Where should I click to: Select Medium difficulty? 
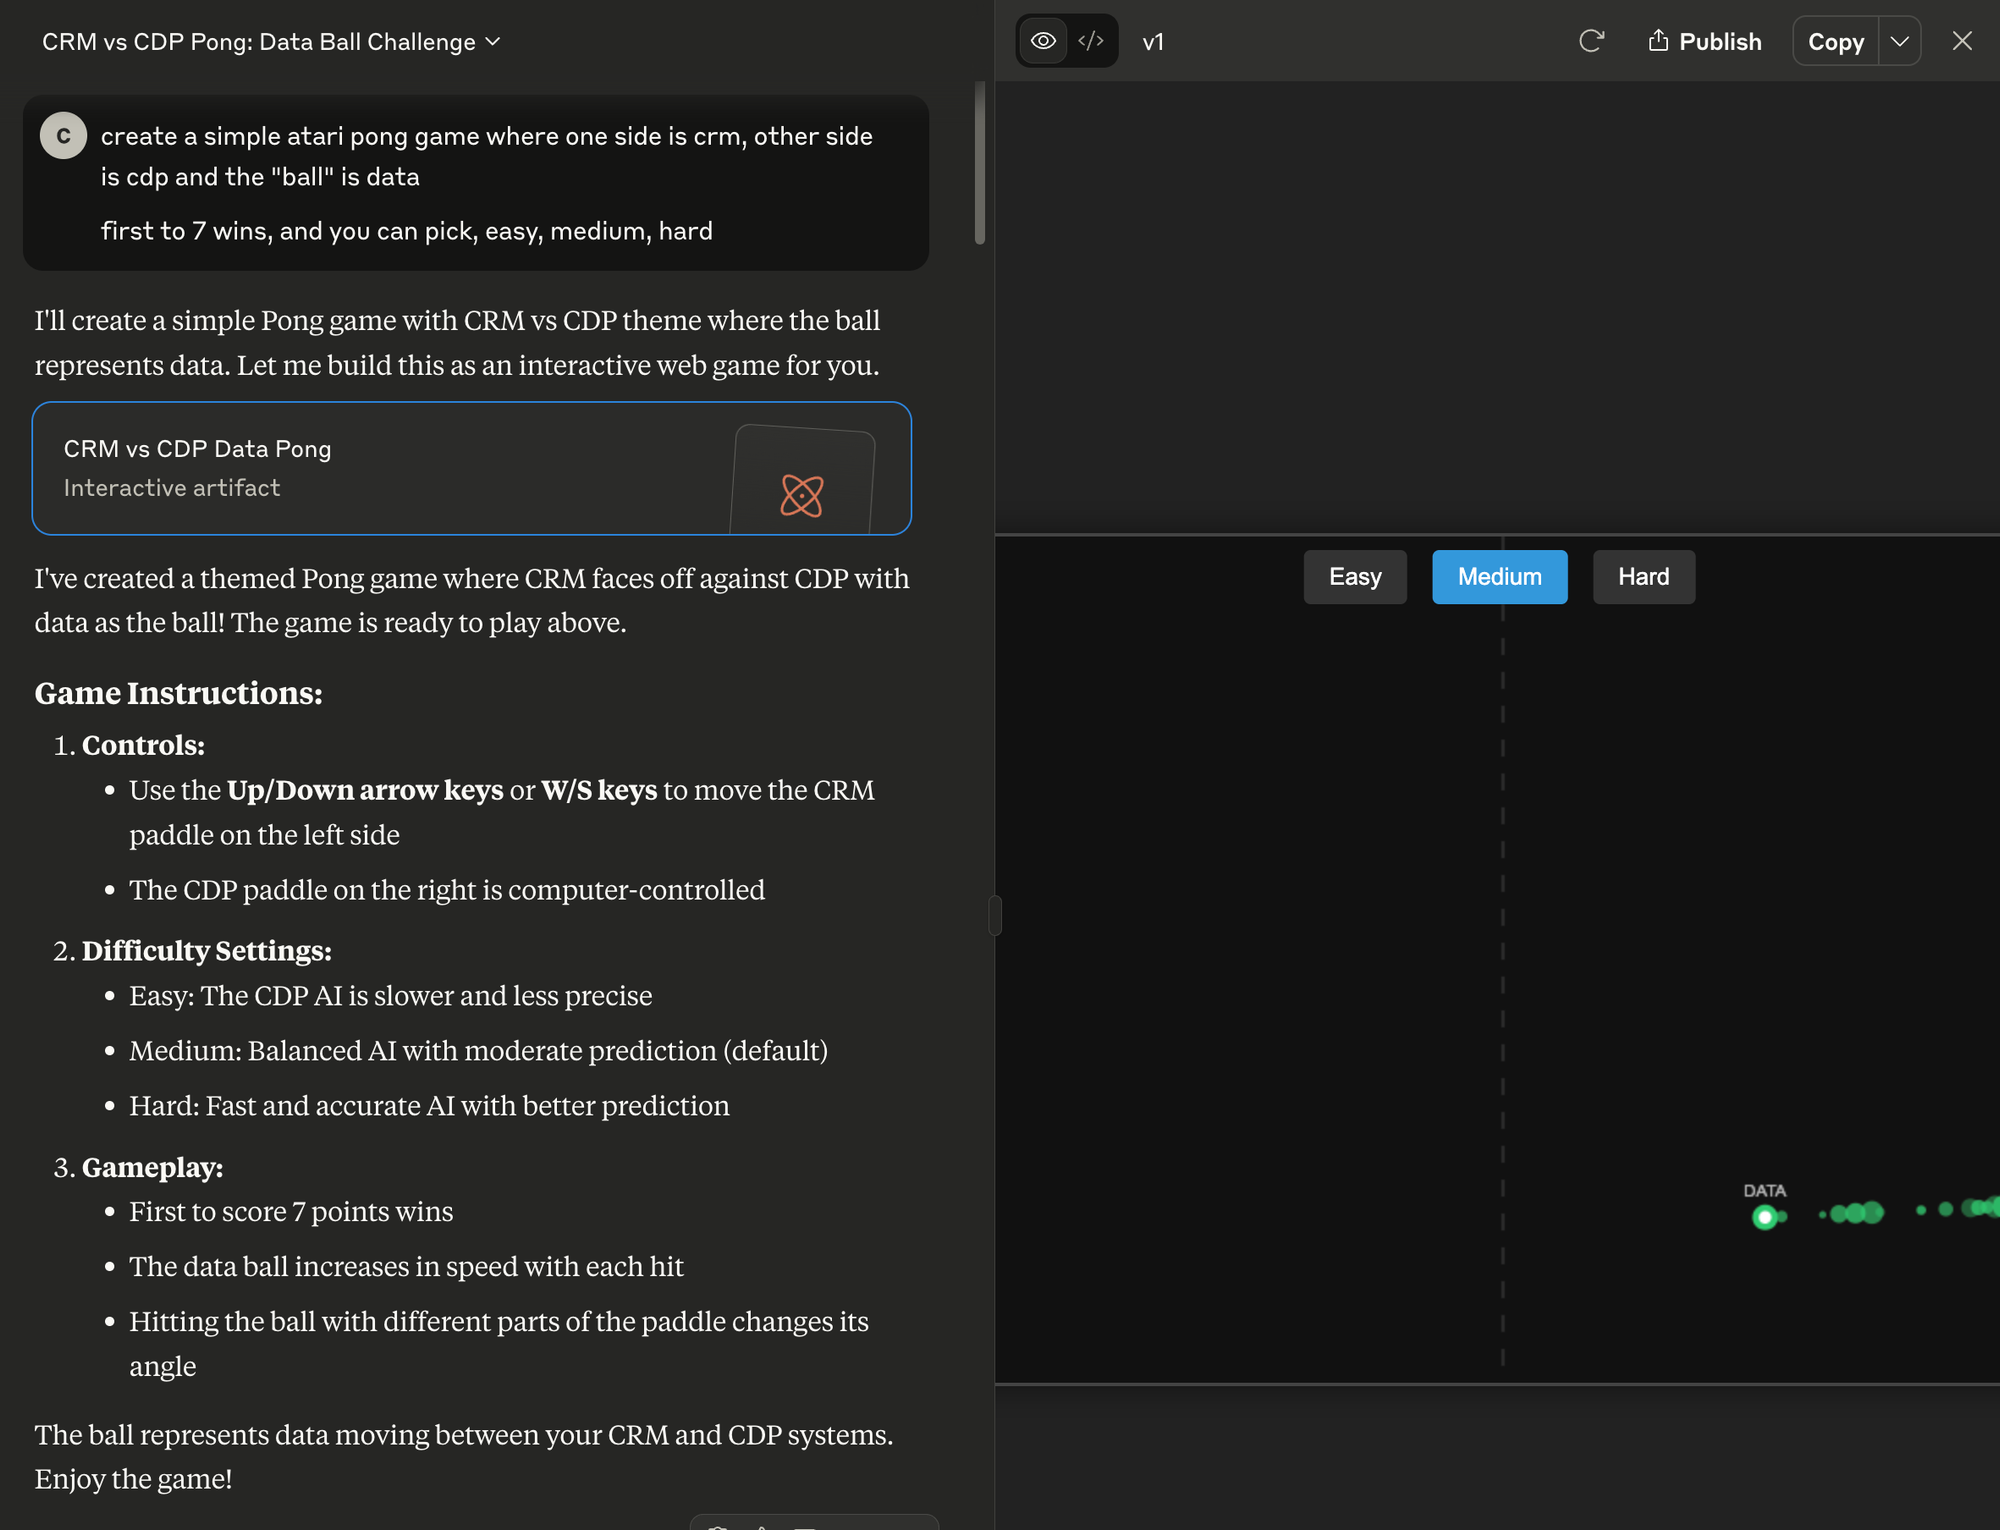[x=1499, y=577]
